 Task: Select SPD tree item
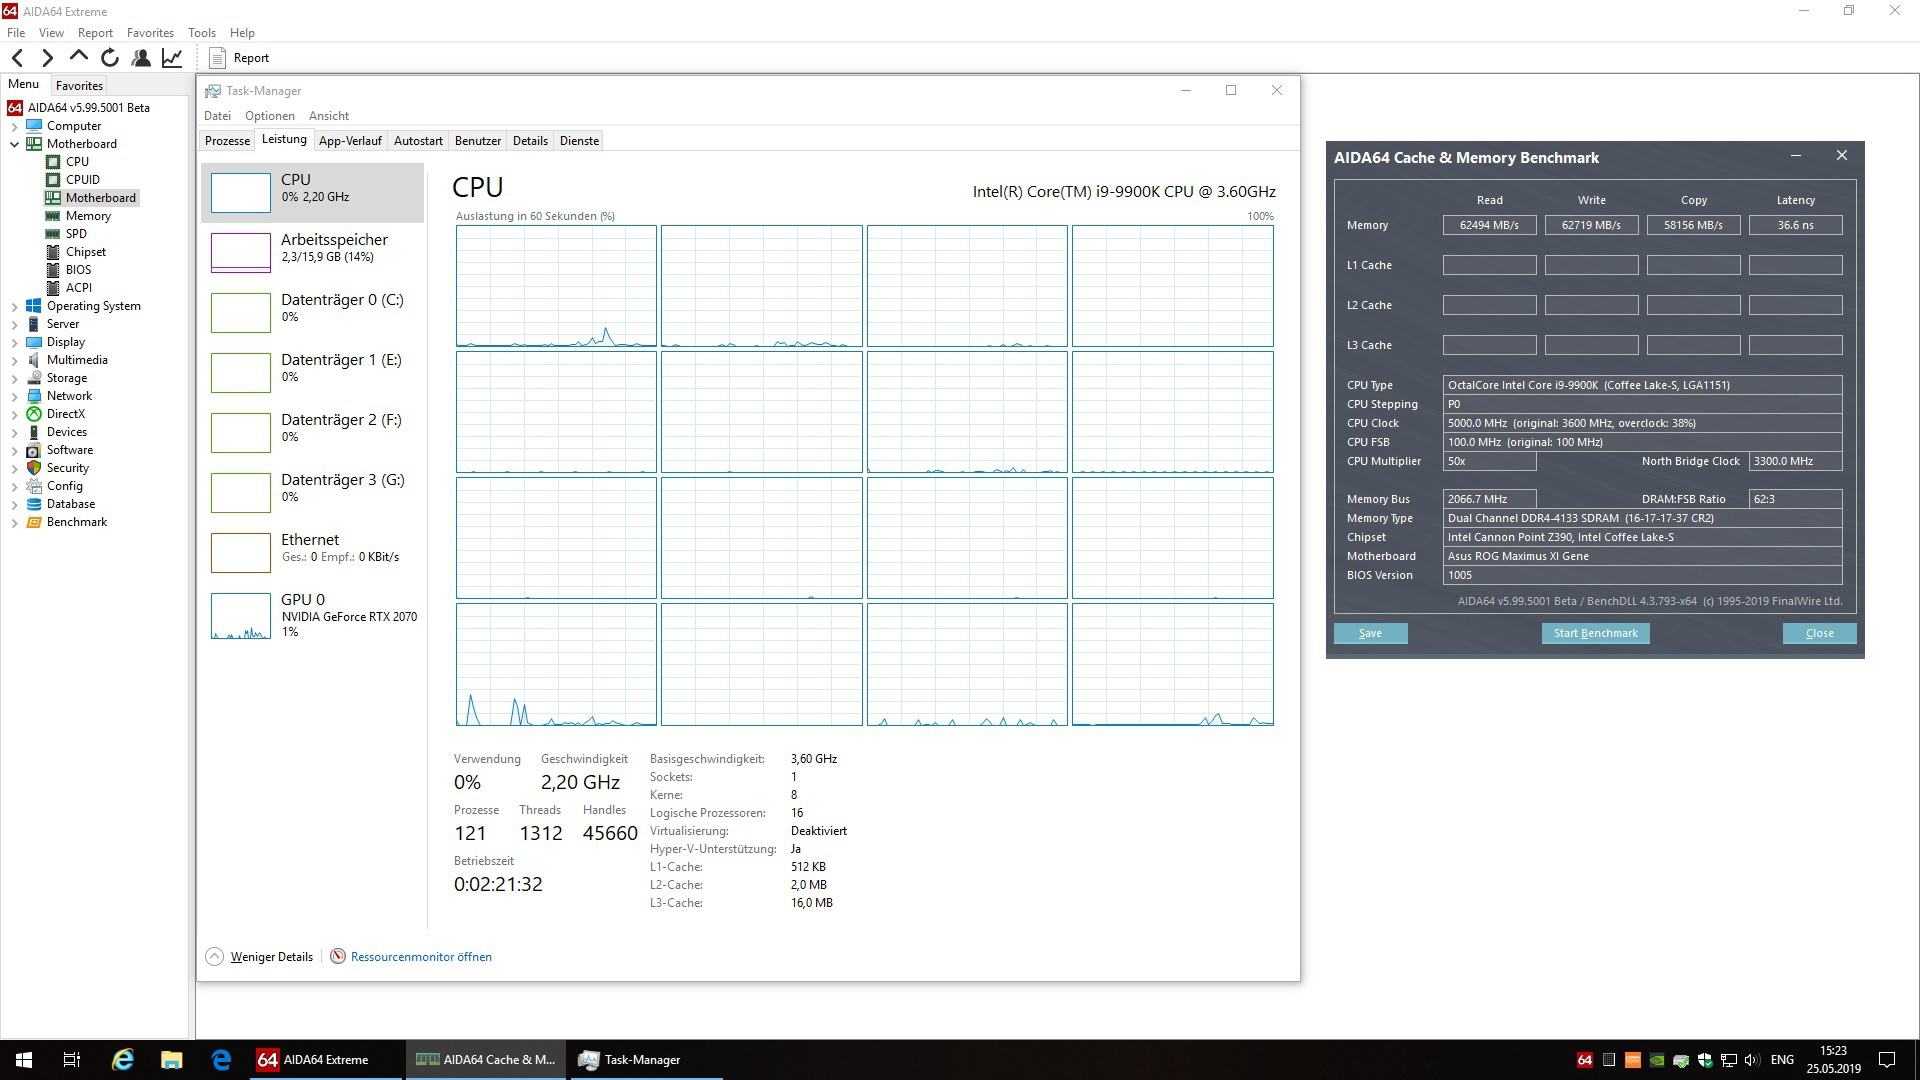pyautogui.click(x=76, y=233)
